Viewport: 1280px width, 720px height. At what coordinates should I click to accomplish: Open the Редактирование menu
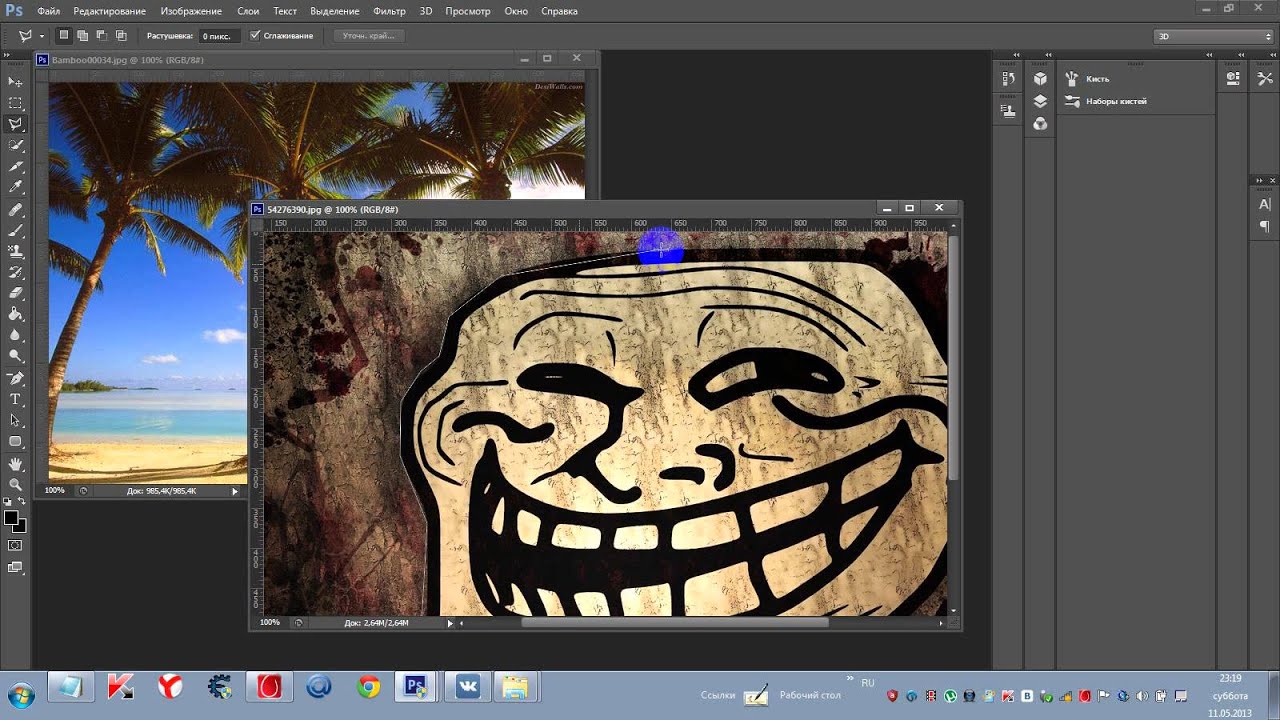click(109, 11)
